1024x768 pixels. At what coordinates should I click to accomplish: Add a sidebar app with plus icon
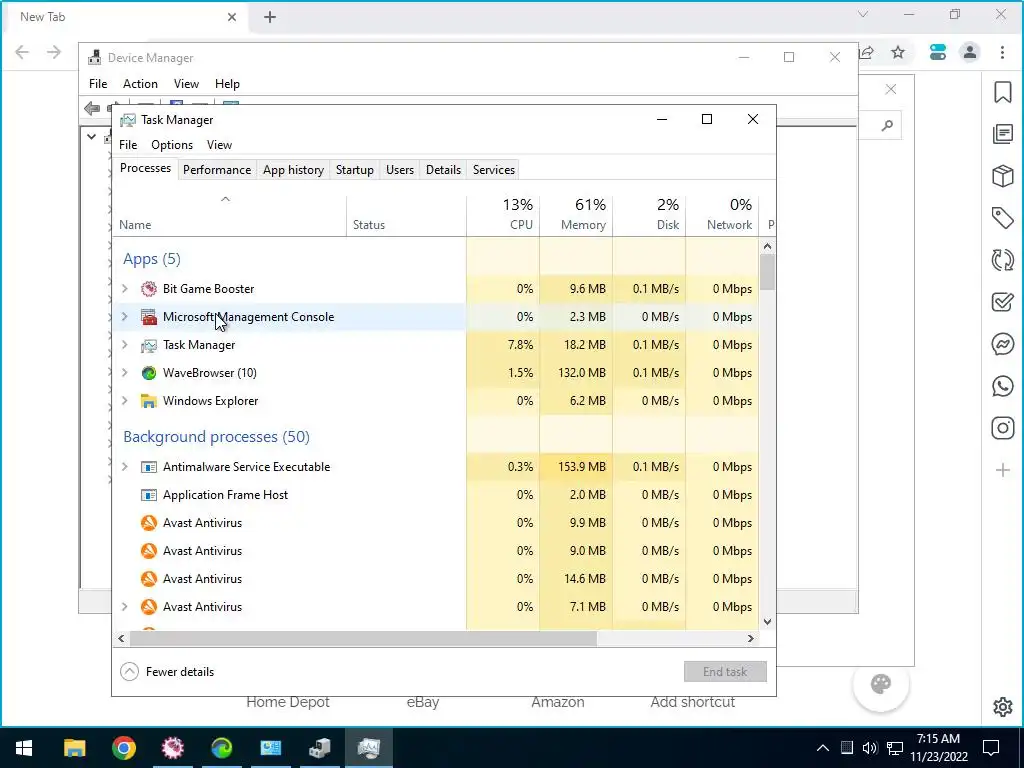1002,470
